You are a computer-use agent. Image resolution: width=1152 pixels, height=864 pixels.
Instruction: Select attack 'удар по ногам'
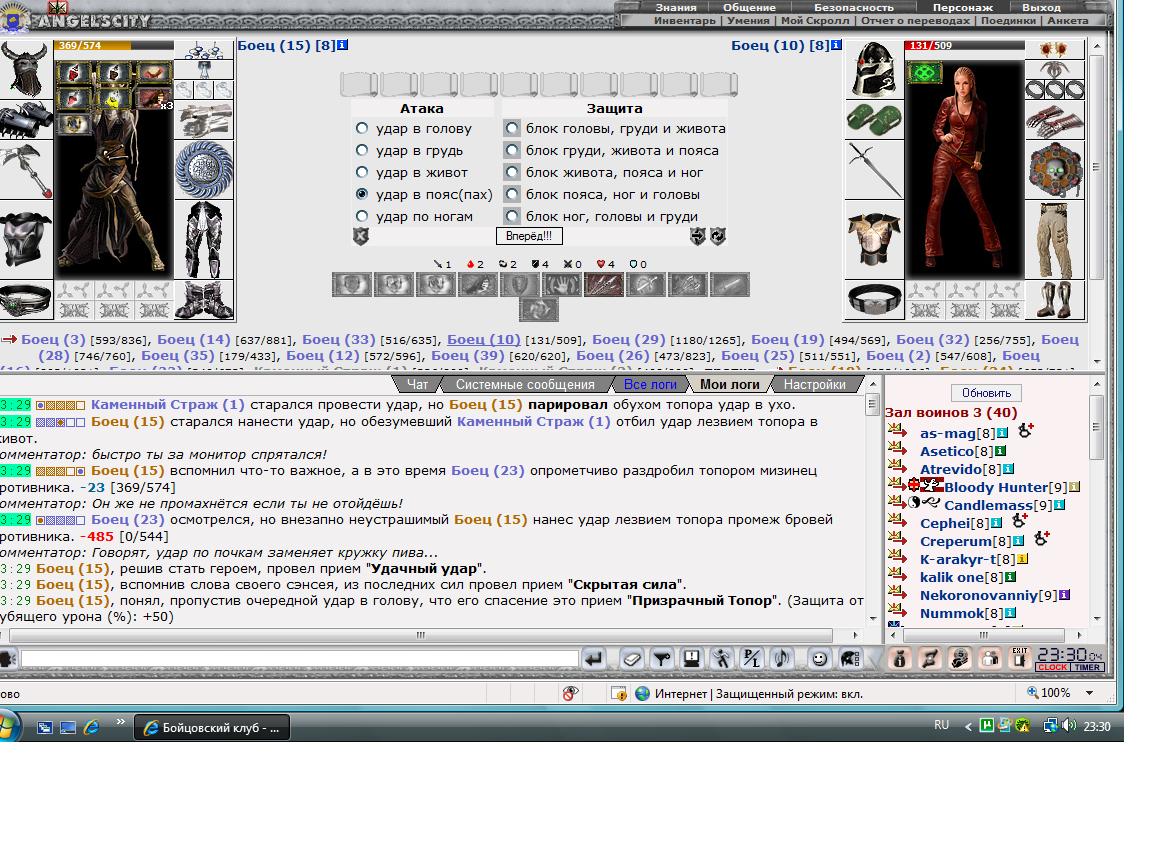click(361, 216)
